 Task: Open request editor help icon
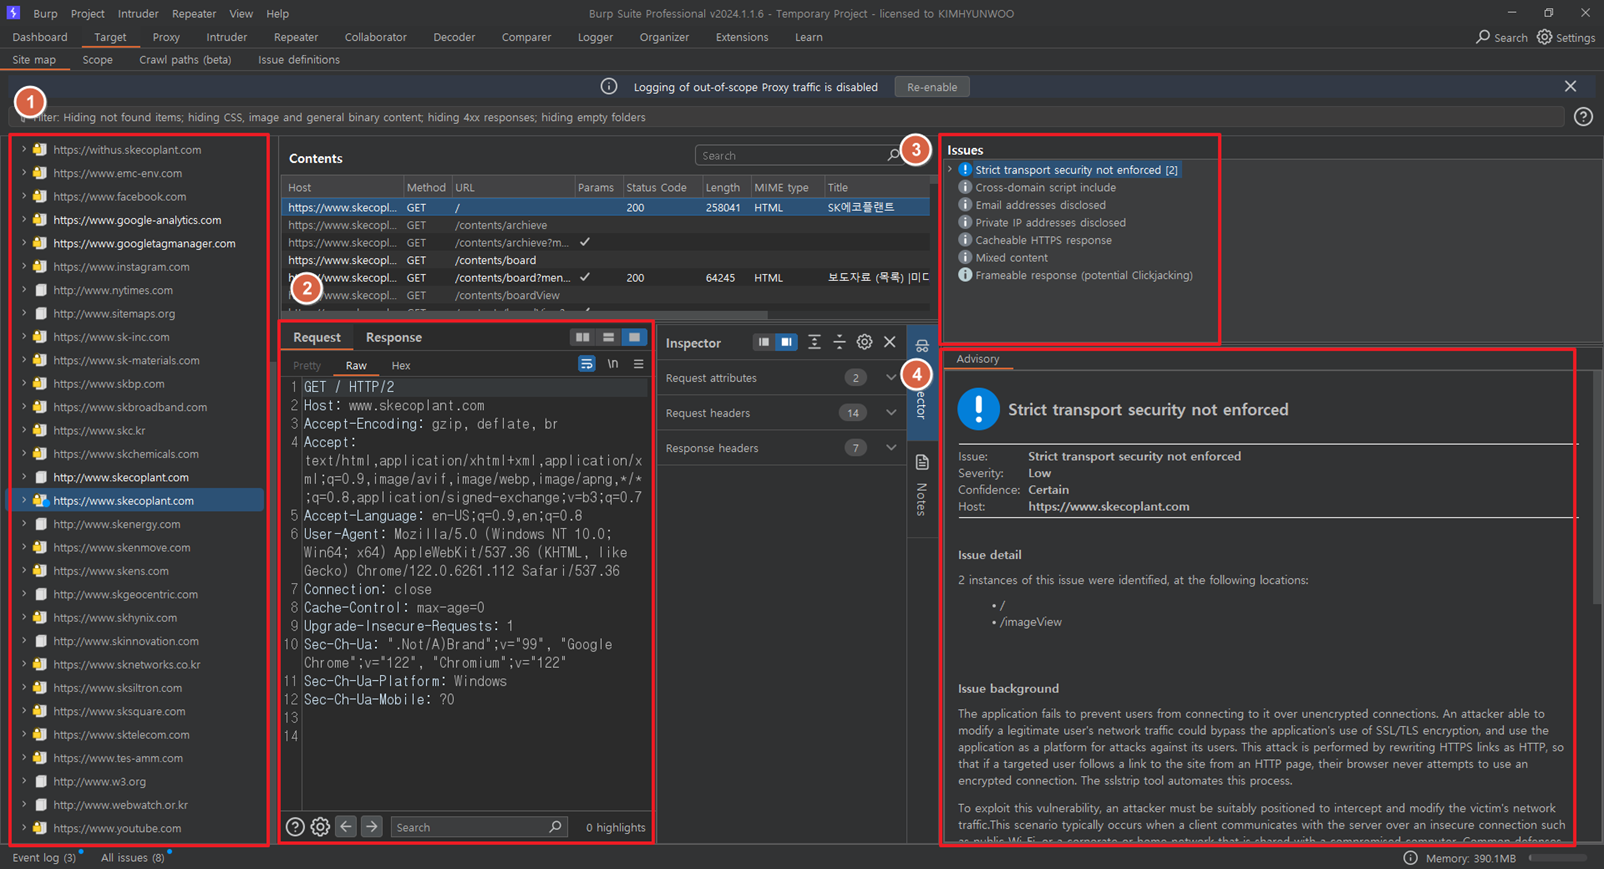pos(295,827)
